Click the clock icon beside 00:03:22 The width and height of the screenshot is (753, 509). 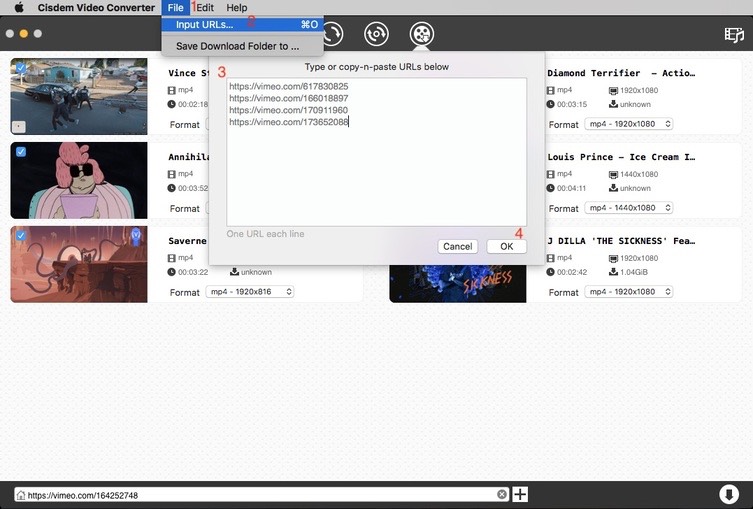pyautogui.click(x=171, y=272)
